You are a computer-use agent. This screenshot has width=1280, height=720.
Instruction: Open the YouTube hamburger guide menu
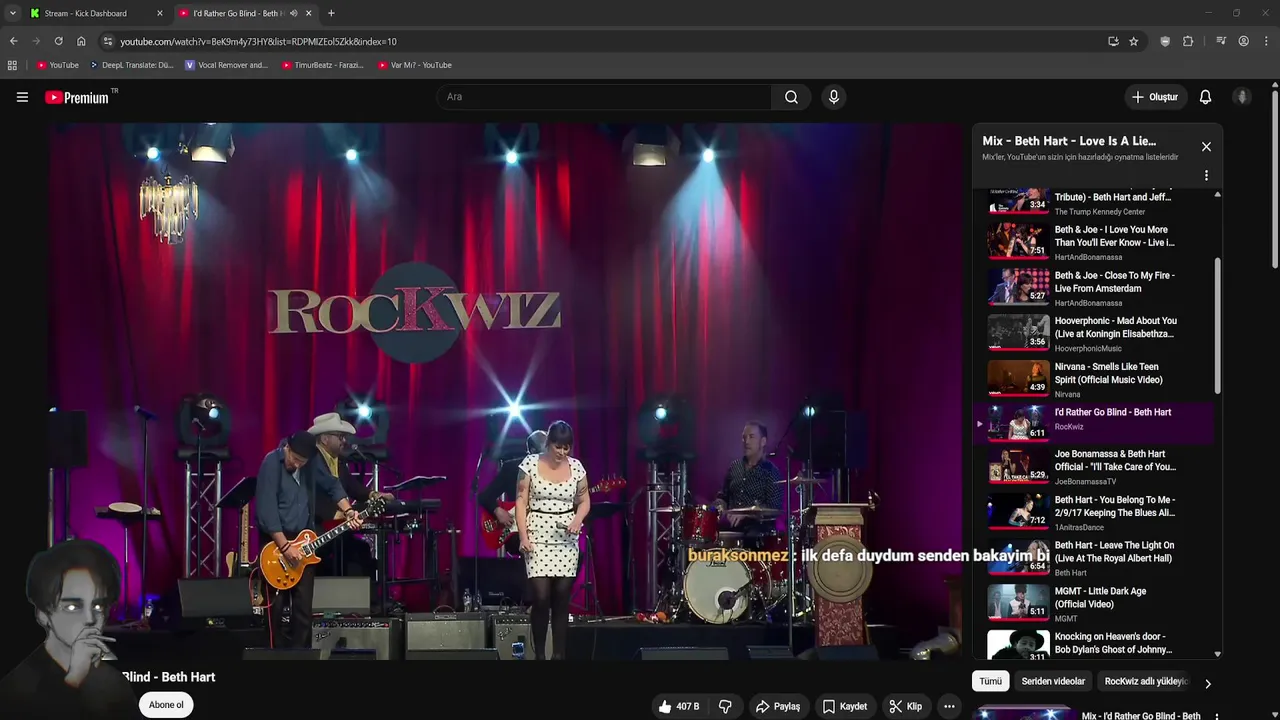coord(22,97)
